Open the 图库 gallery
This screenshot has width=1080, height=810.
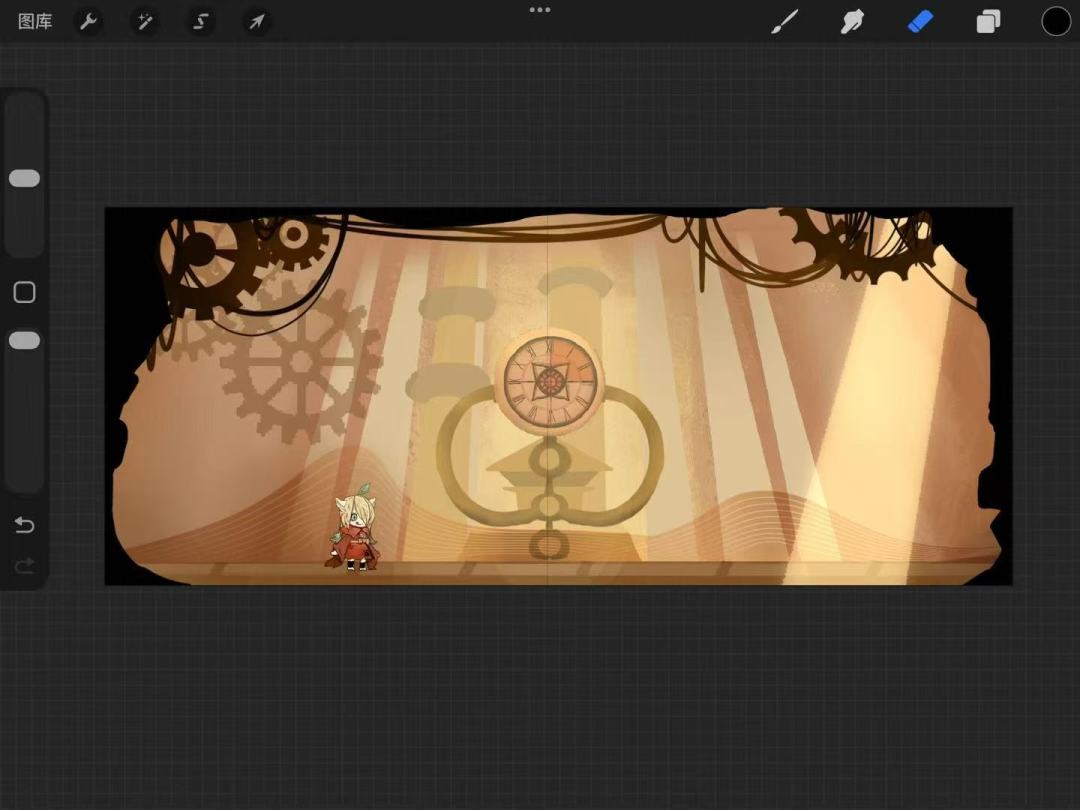(x=35, y=21)
